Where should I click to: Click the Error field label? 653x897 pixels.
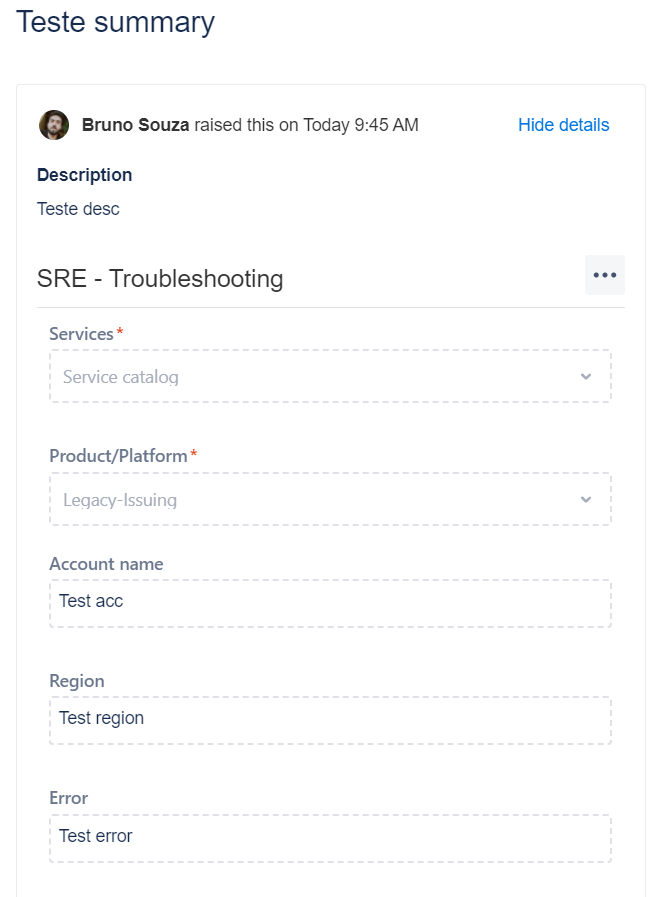[x=69, y=798]
